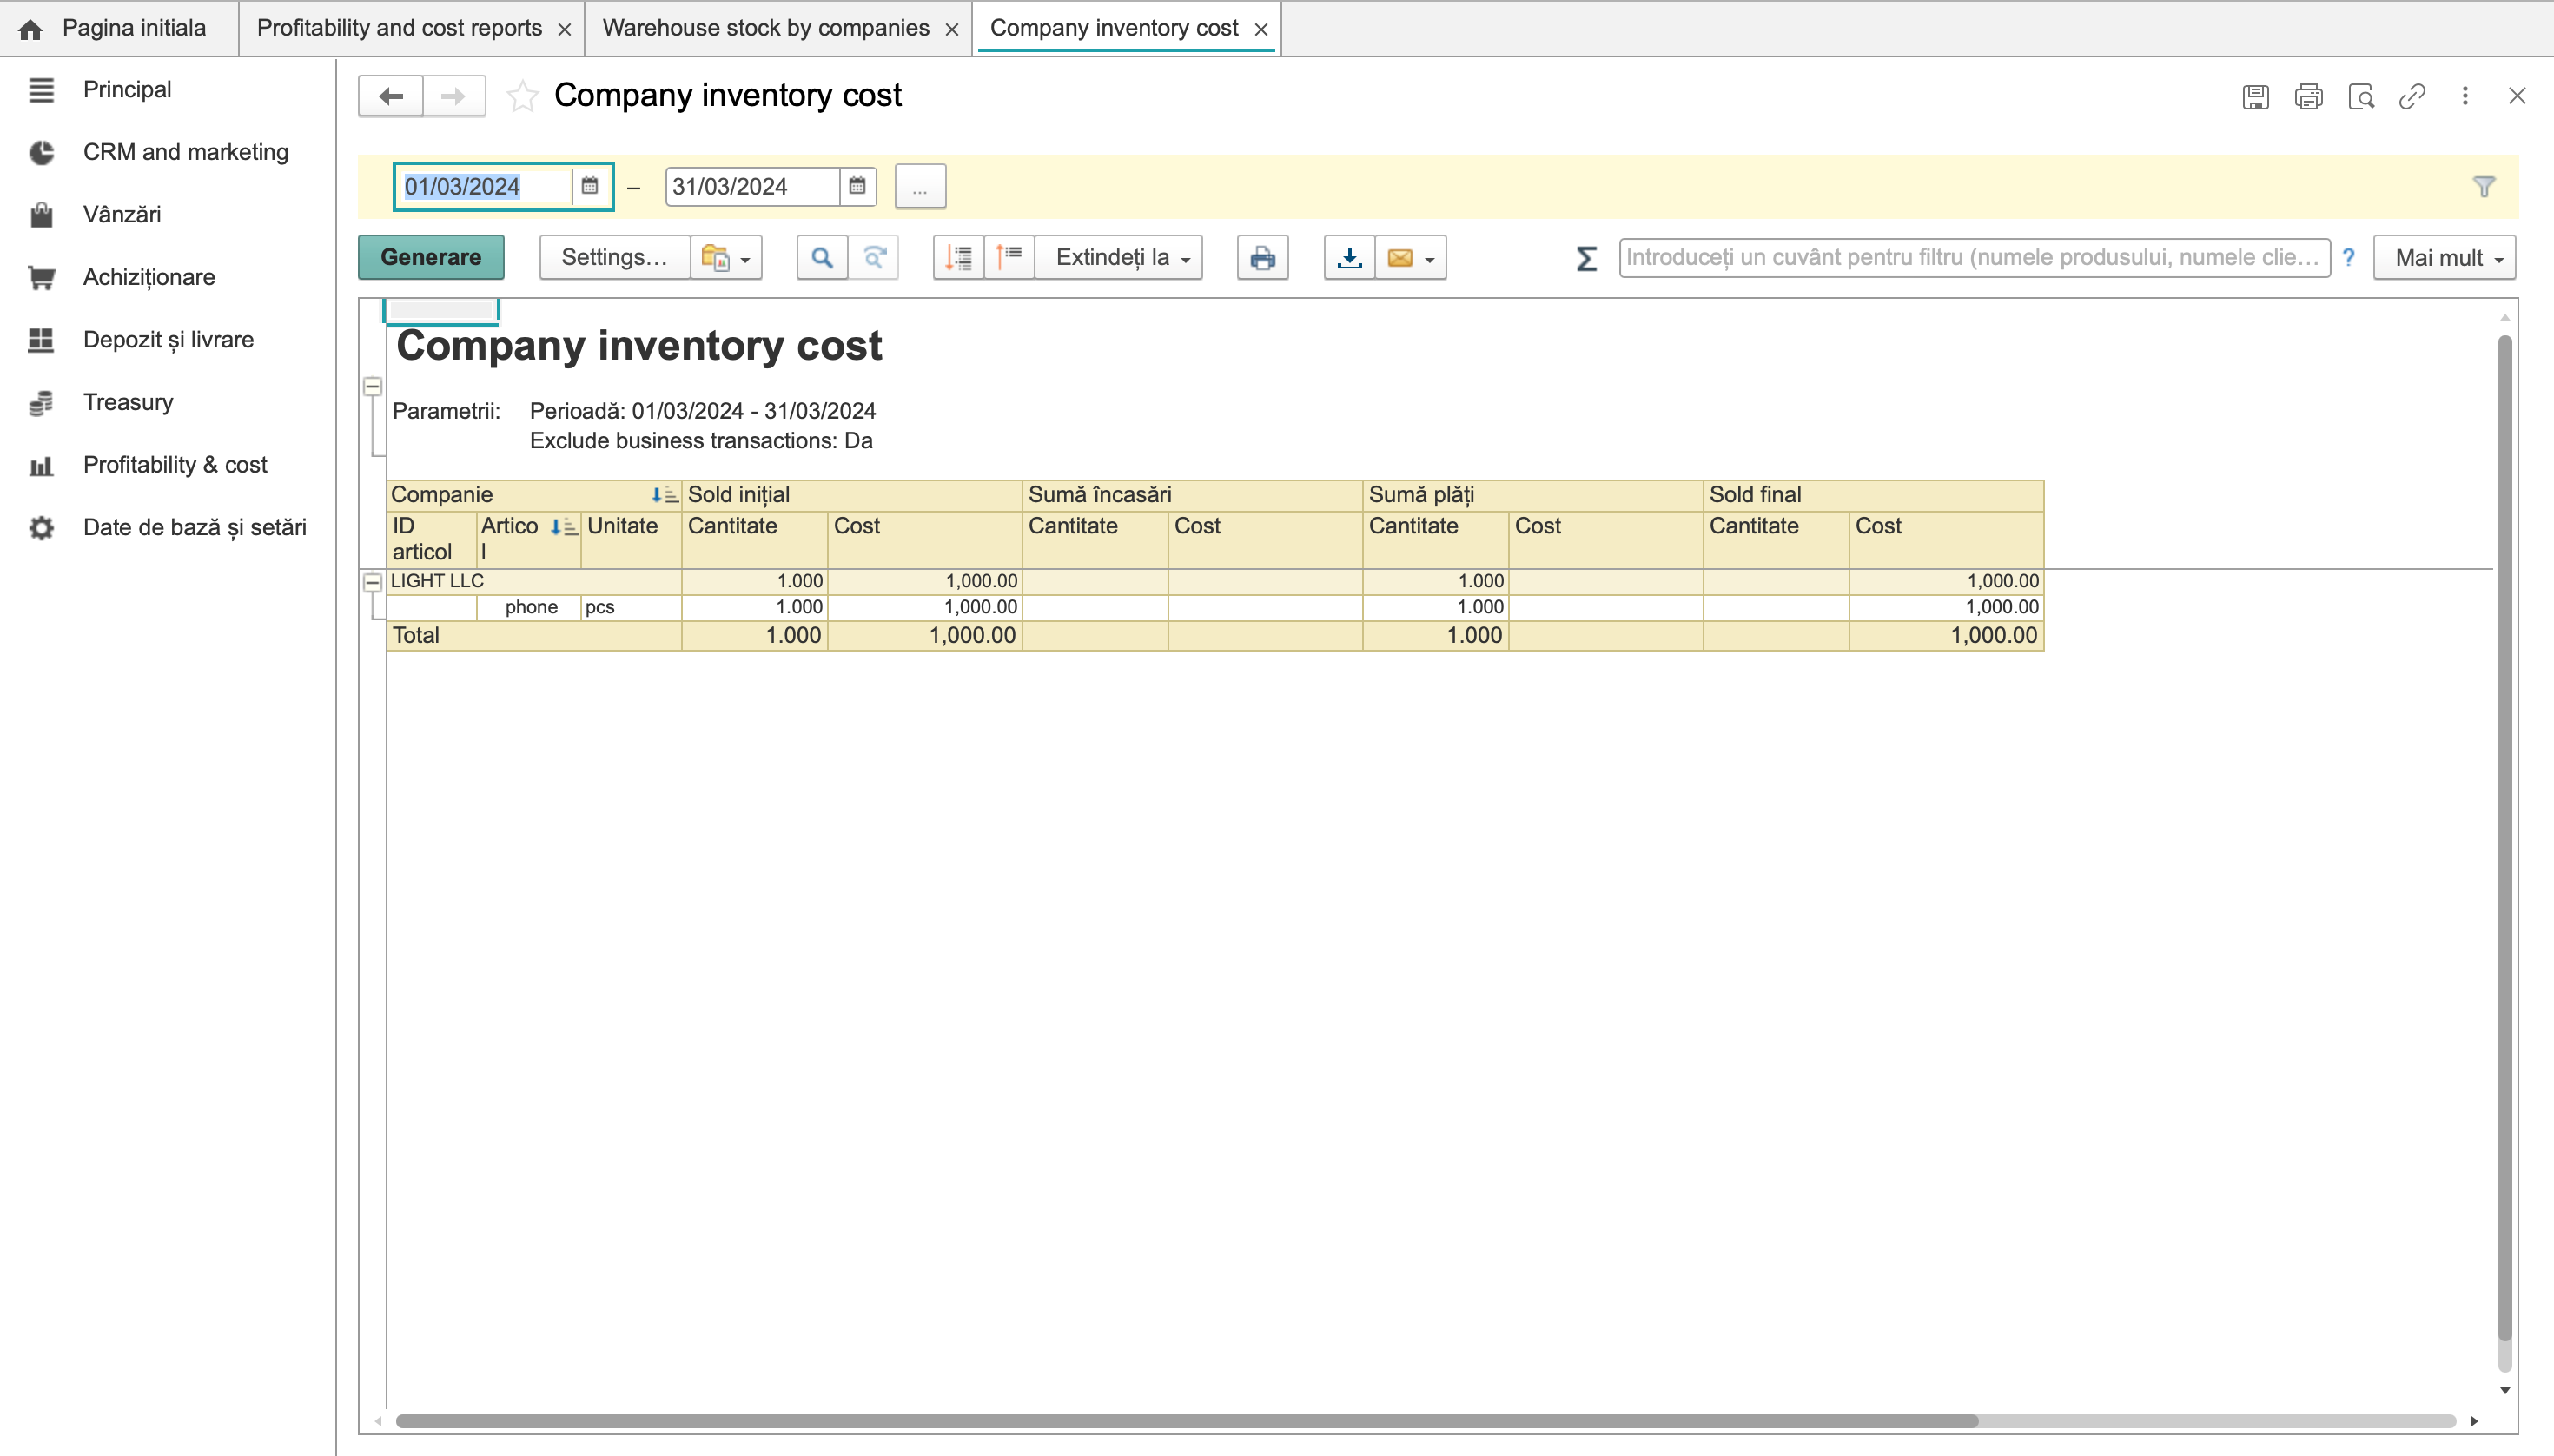Open CRM and marketing section
This screenshot has height=1456, width=2554.
point(185,152)
